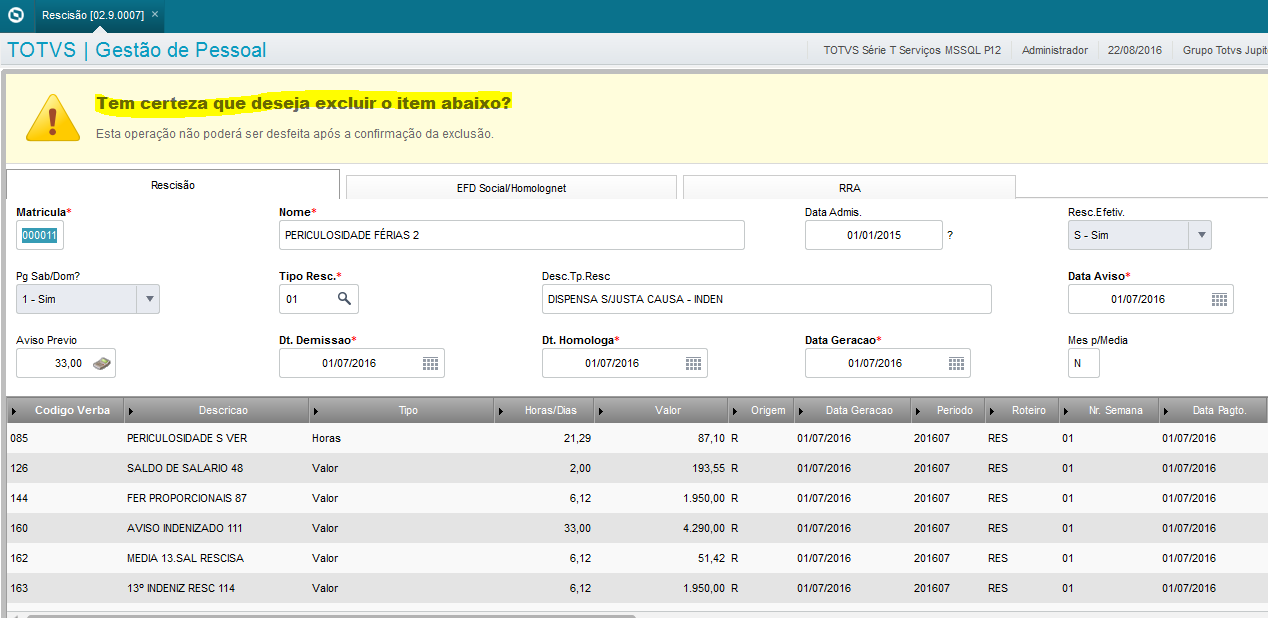Click value 51,42 in Valor column
Image resolution: width=1268 pixels, height=618 pixels.
711,558
